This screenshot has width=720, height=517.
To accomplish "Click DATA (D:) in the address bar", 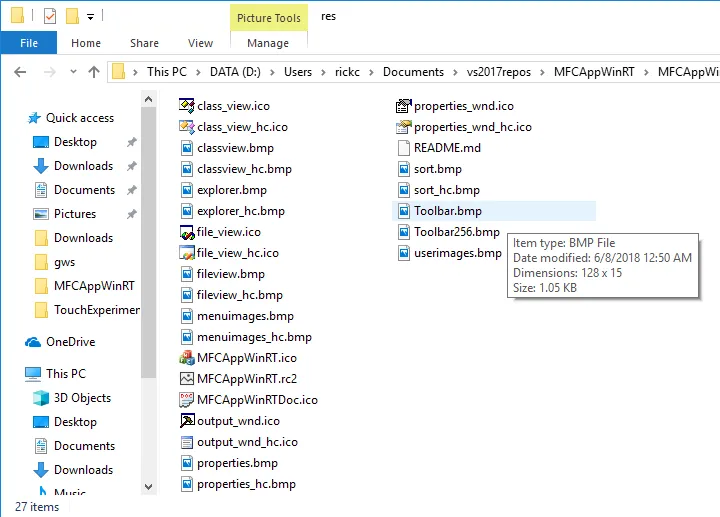I will click(235, 72).
